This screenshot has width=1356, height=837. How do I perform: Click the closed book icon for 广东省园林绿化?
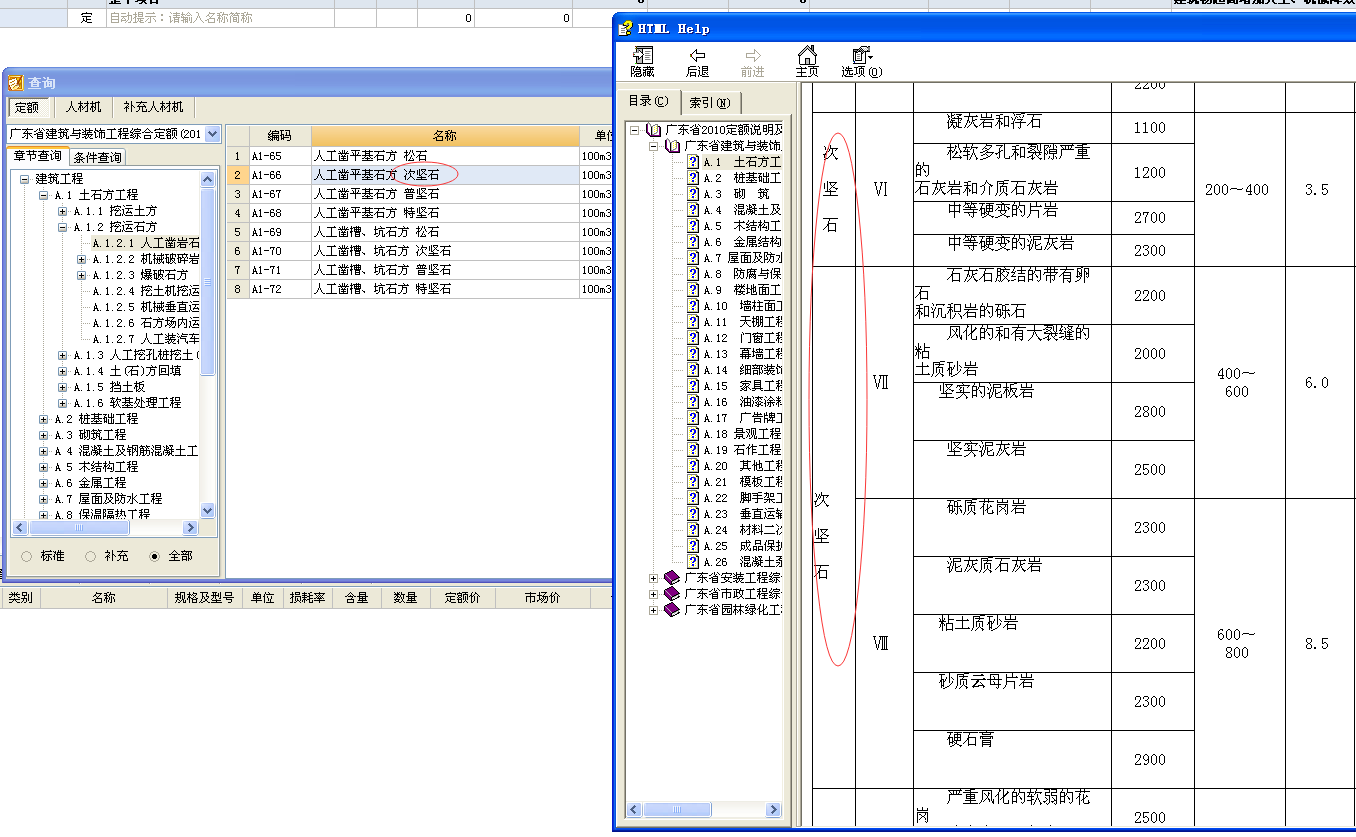pyautogui.click(x=672, y=610)
